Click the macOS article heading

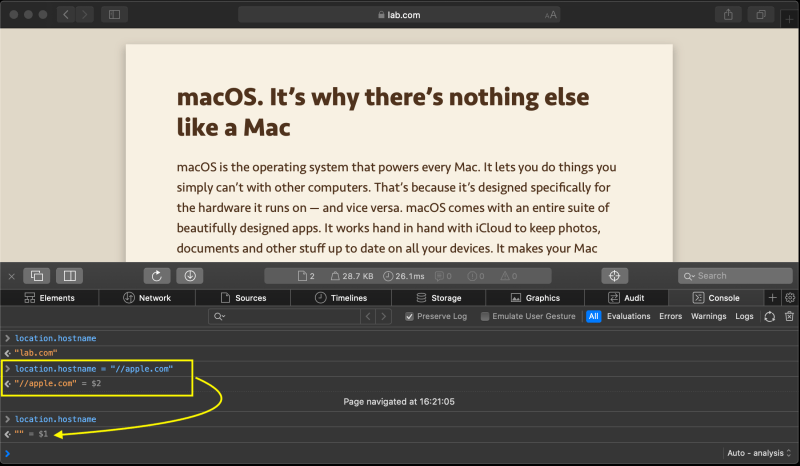coord(383,112)
